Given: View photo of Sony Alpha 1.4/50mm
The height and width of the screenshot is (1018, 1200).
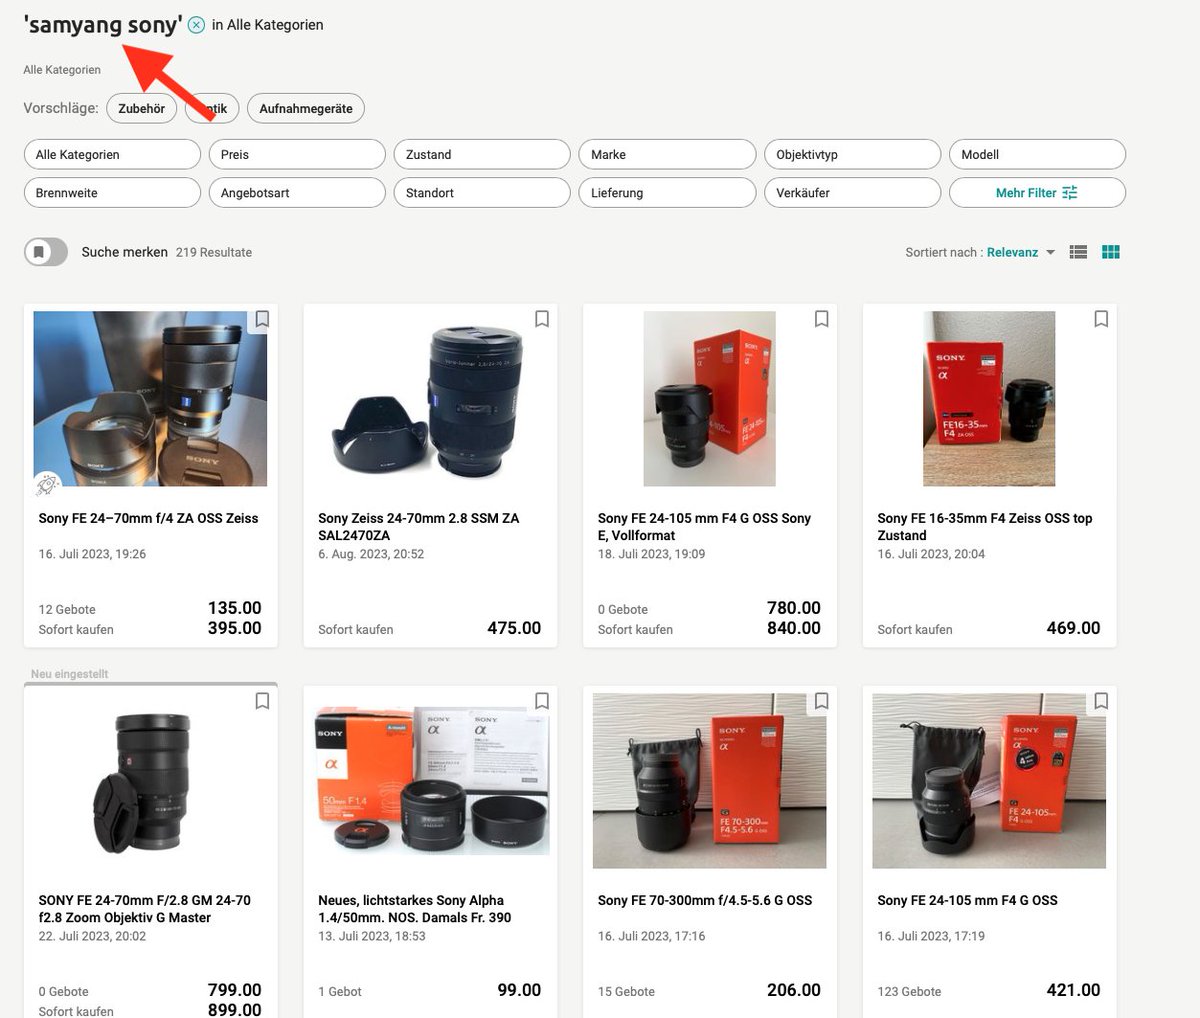Looking at the screenshot, I should (432, 780).
